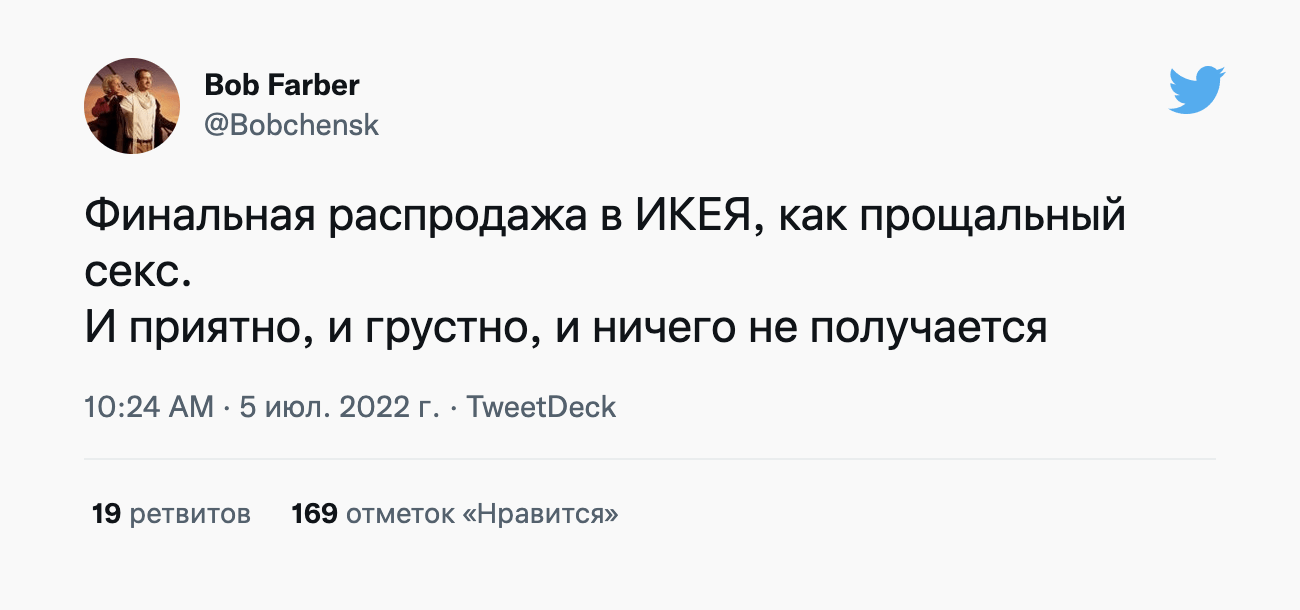Click the 10:24 AM timestamp

149,407
